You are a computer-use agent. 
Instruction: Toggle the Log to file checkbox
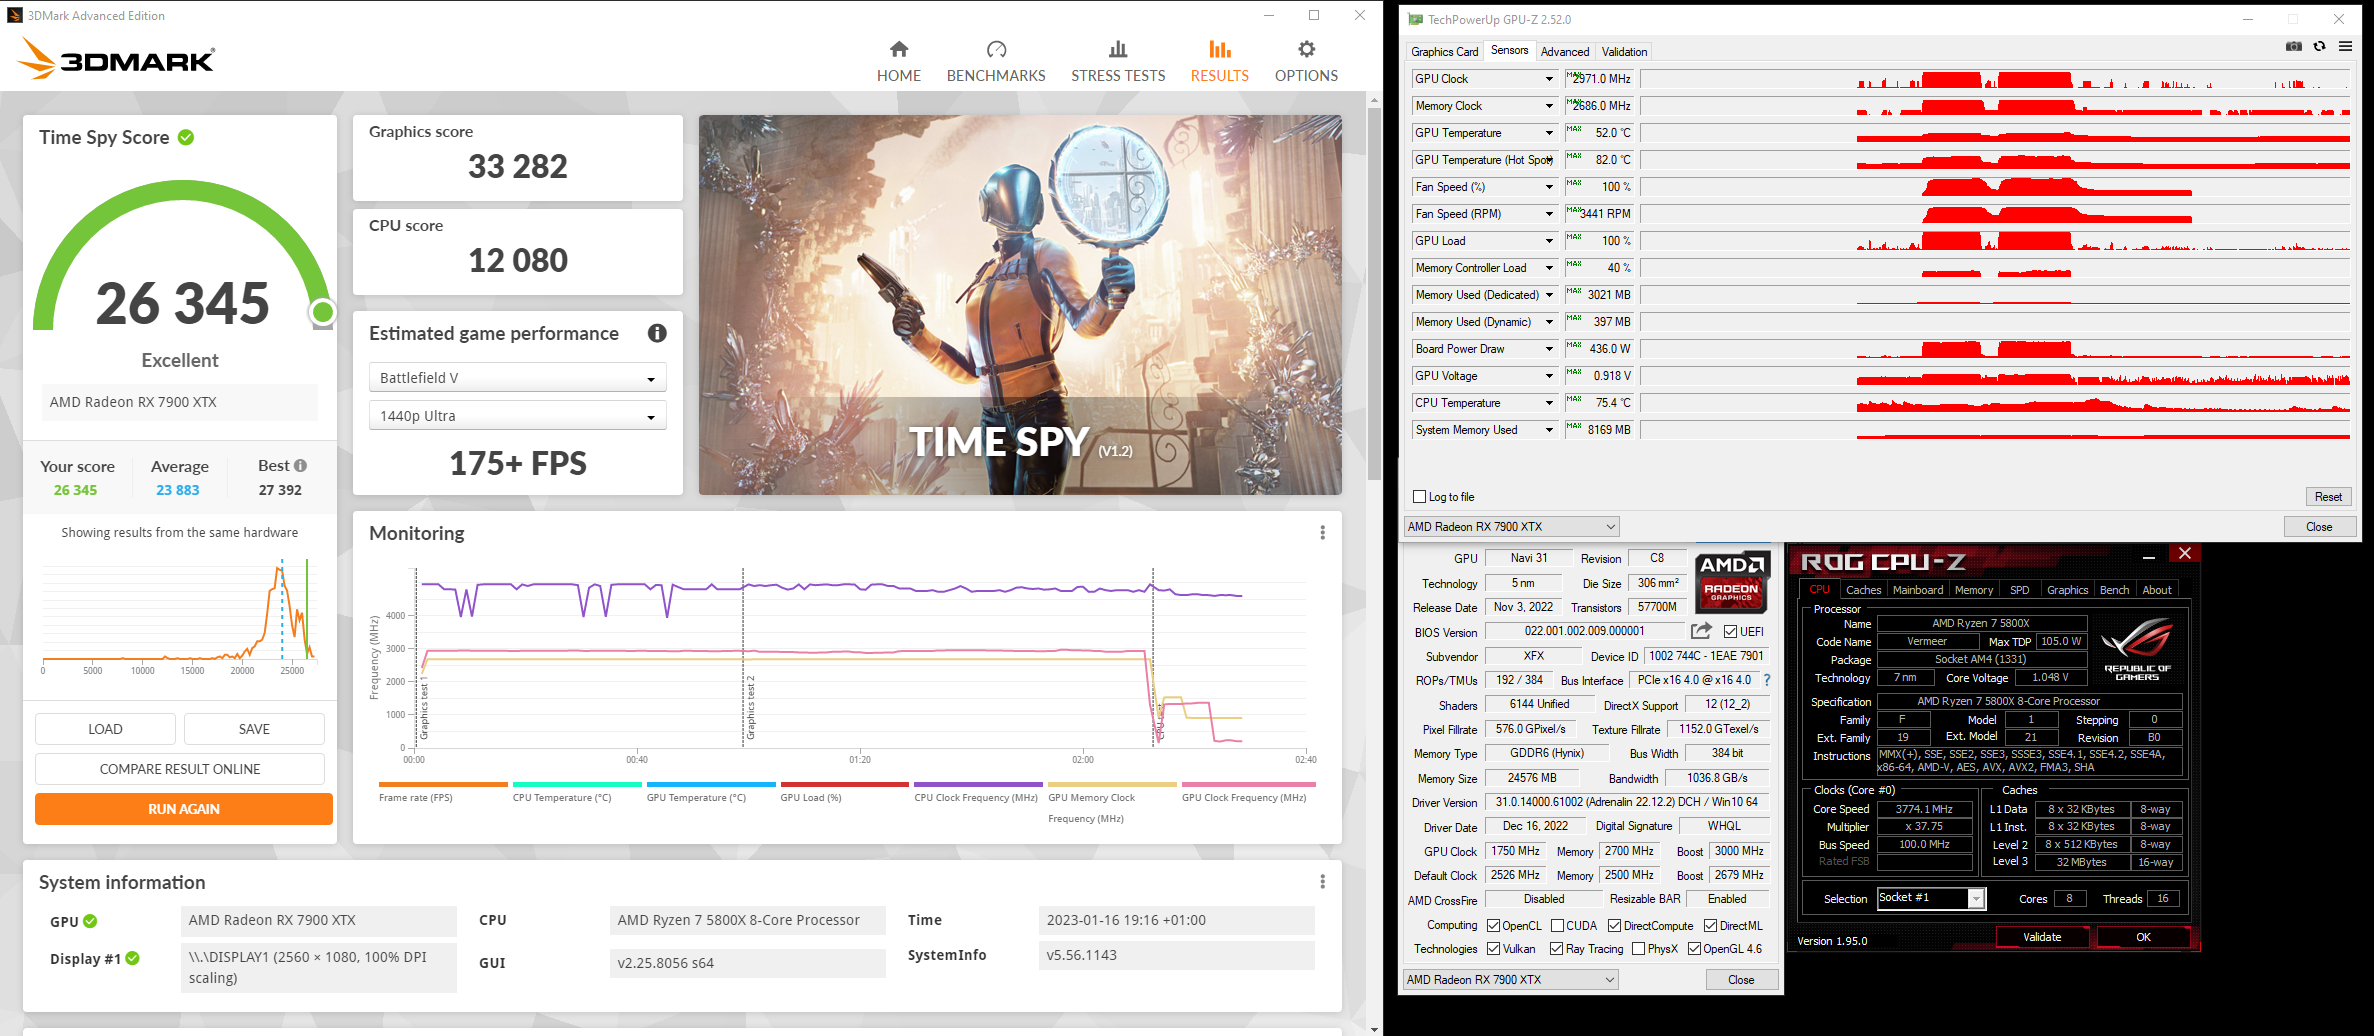[1419, 497]
